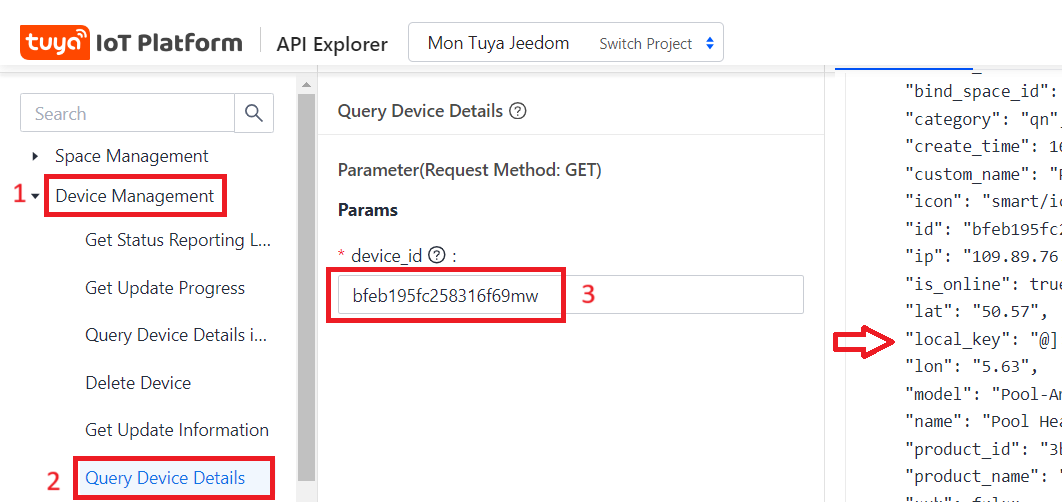Open Get Update Information API
The height and width of the screenshot is (502, 1062).
coord(177,430)
